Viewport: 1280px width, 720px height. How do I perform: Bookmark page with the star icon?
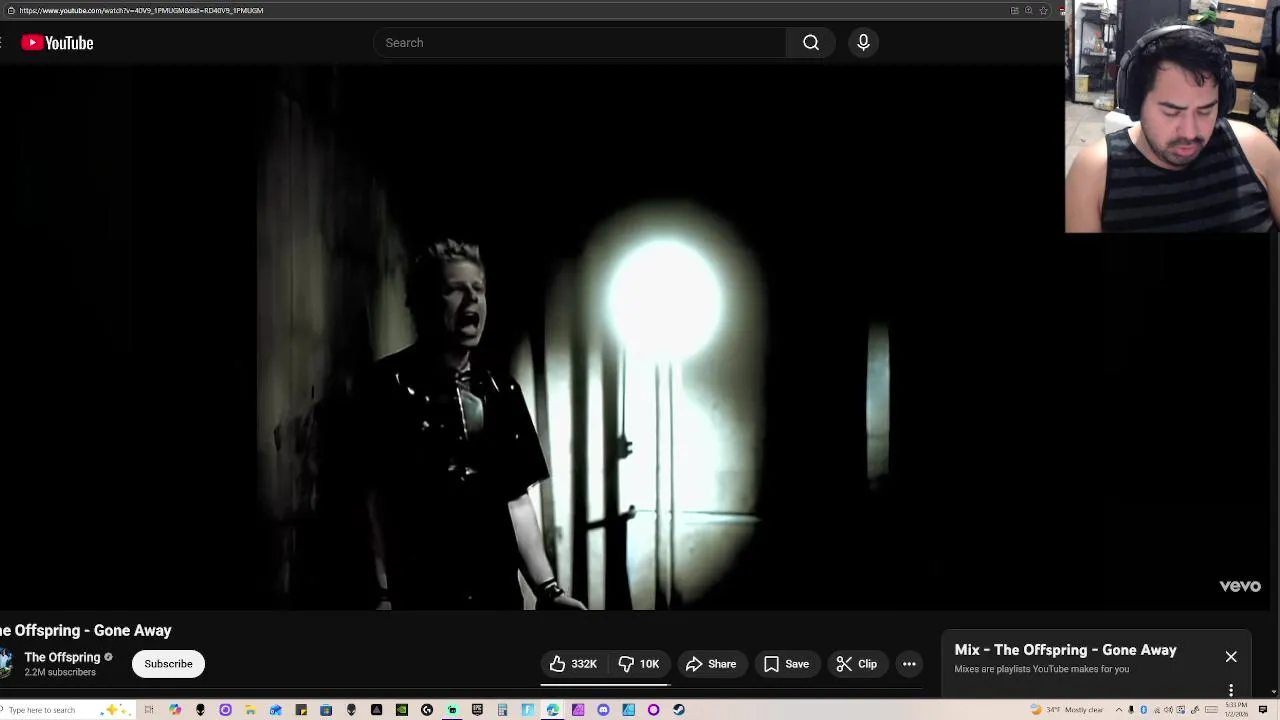pos(1043,10)
